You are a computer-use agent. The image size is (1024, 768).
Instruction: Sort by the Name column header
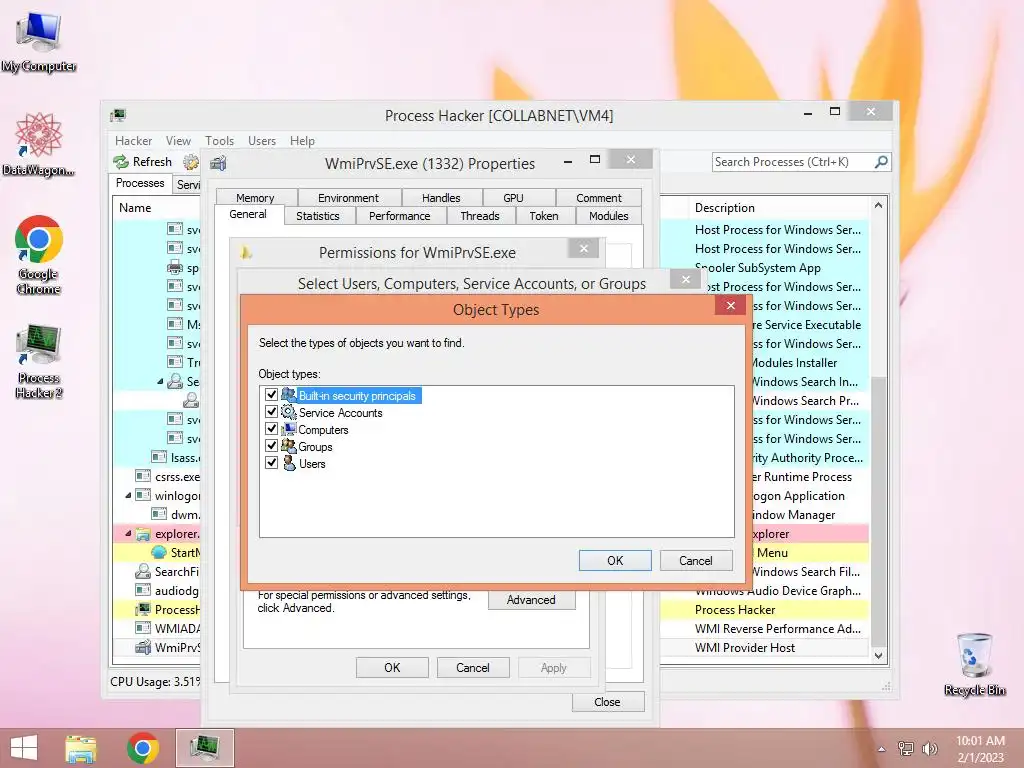(x=135, y=208)
